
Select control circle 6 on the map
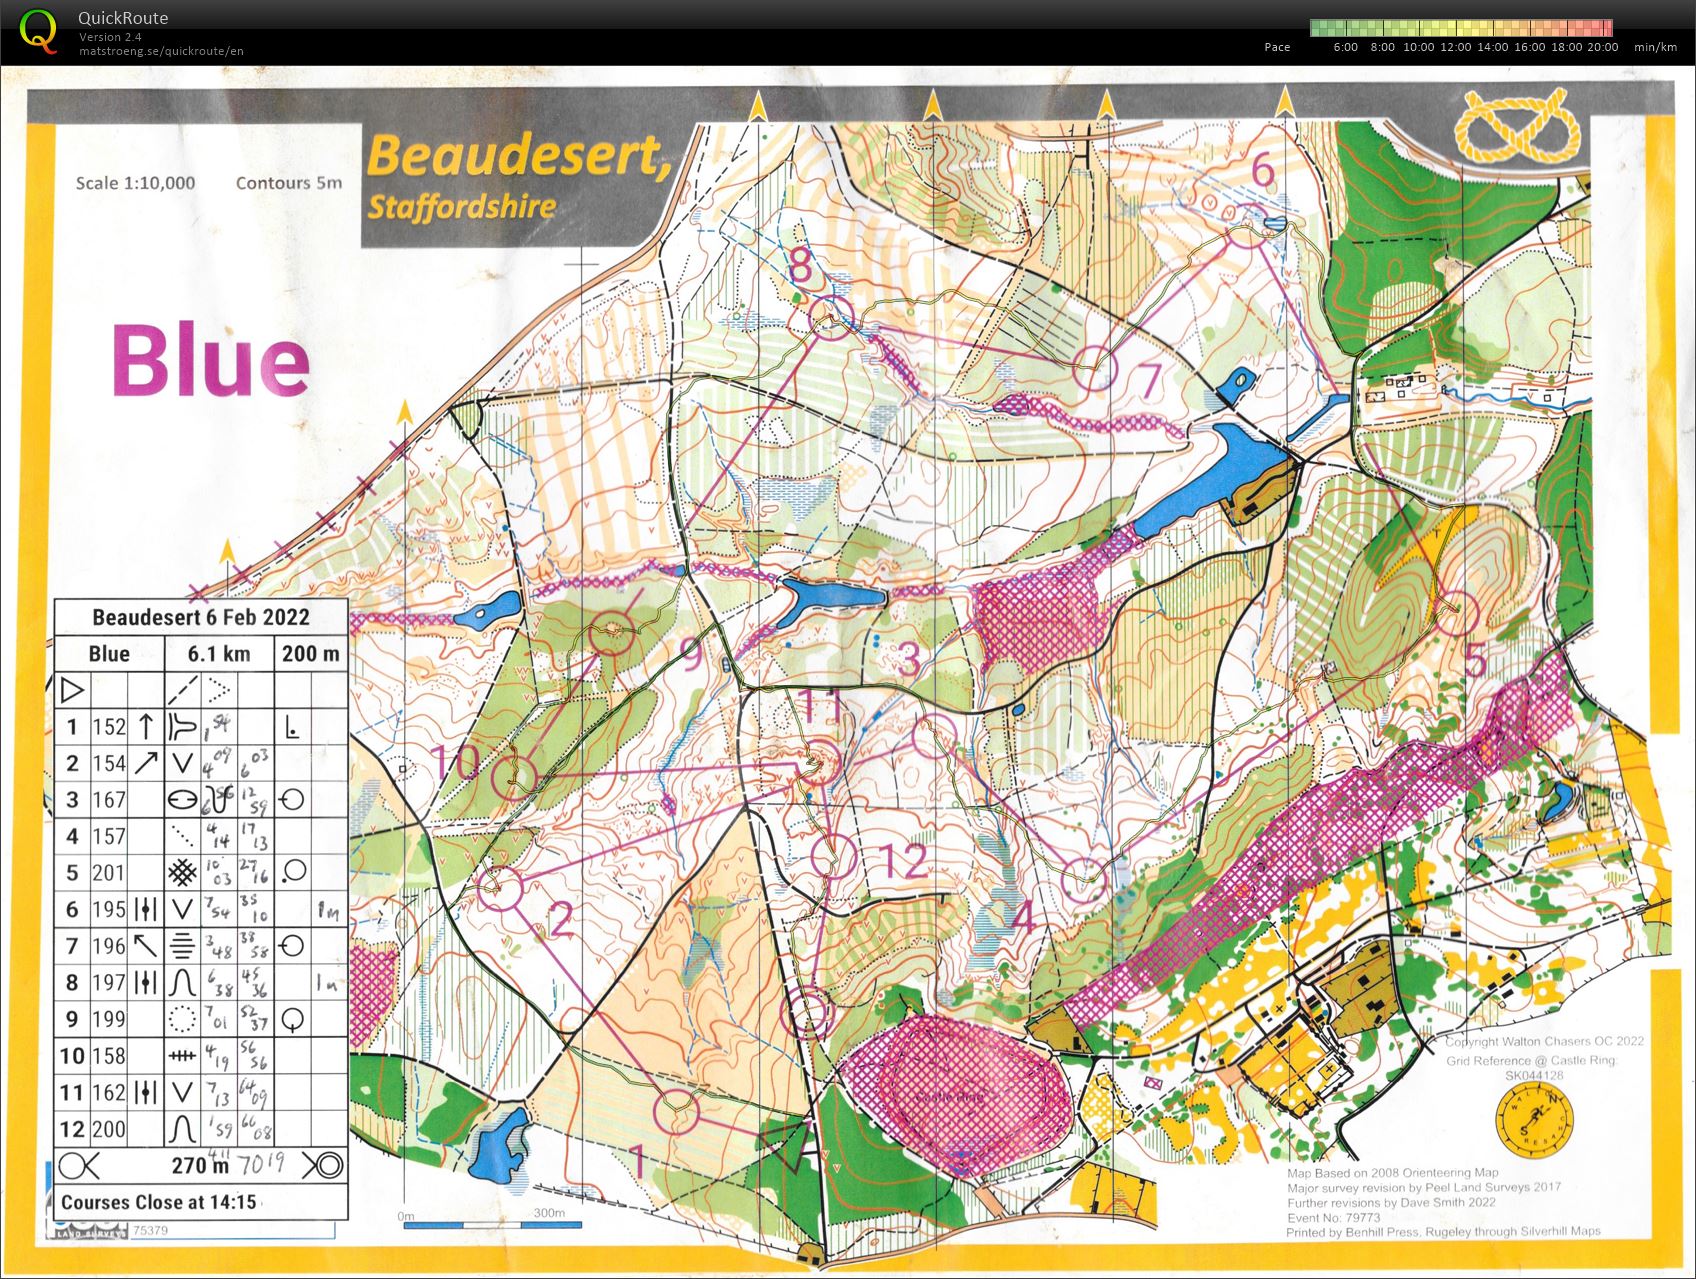click(1247, 229)
